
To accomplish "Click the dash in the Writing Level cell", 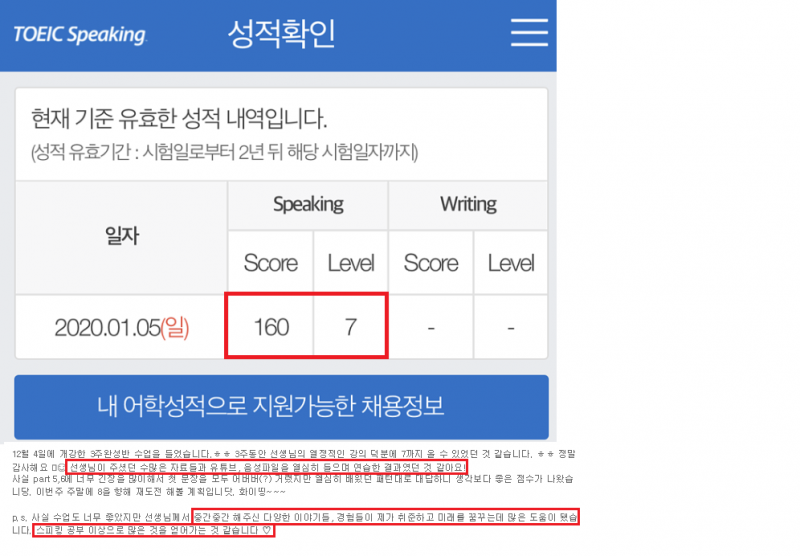I will [x=511, y=327].
